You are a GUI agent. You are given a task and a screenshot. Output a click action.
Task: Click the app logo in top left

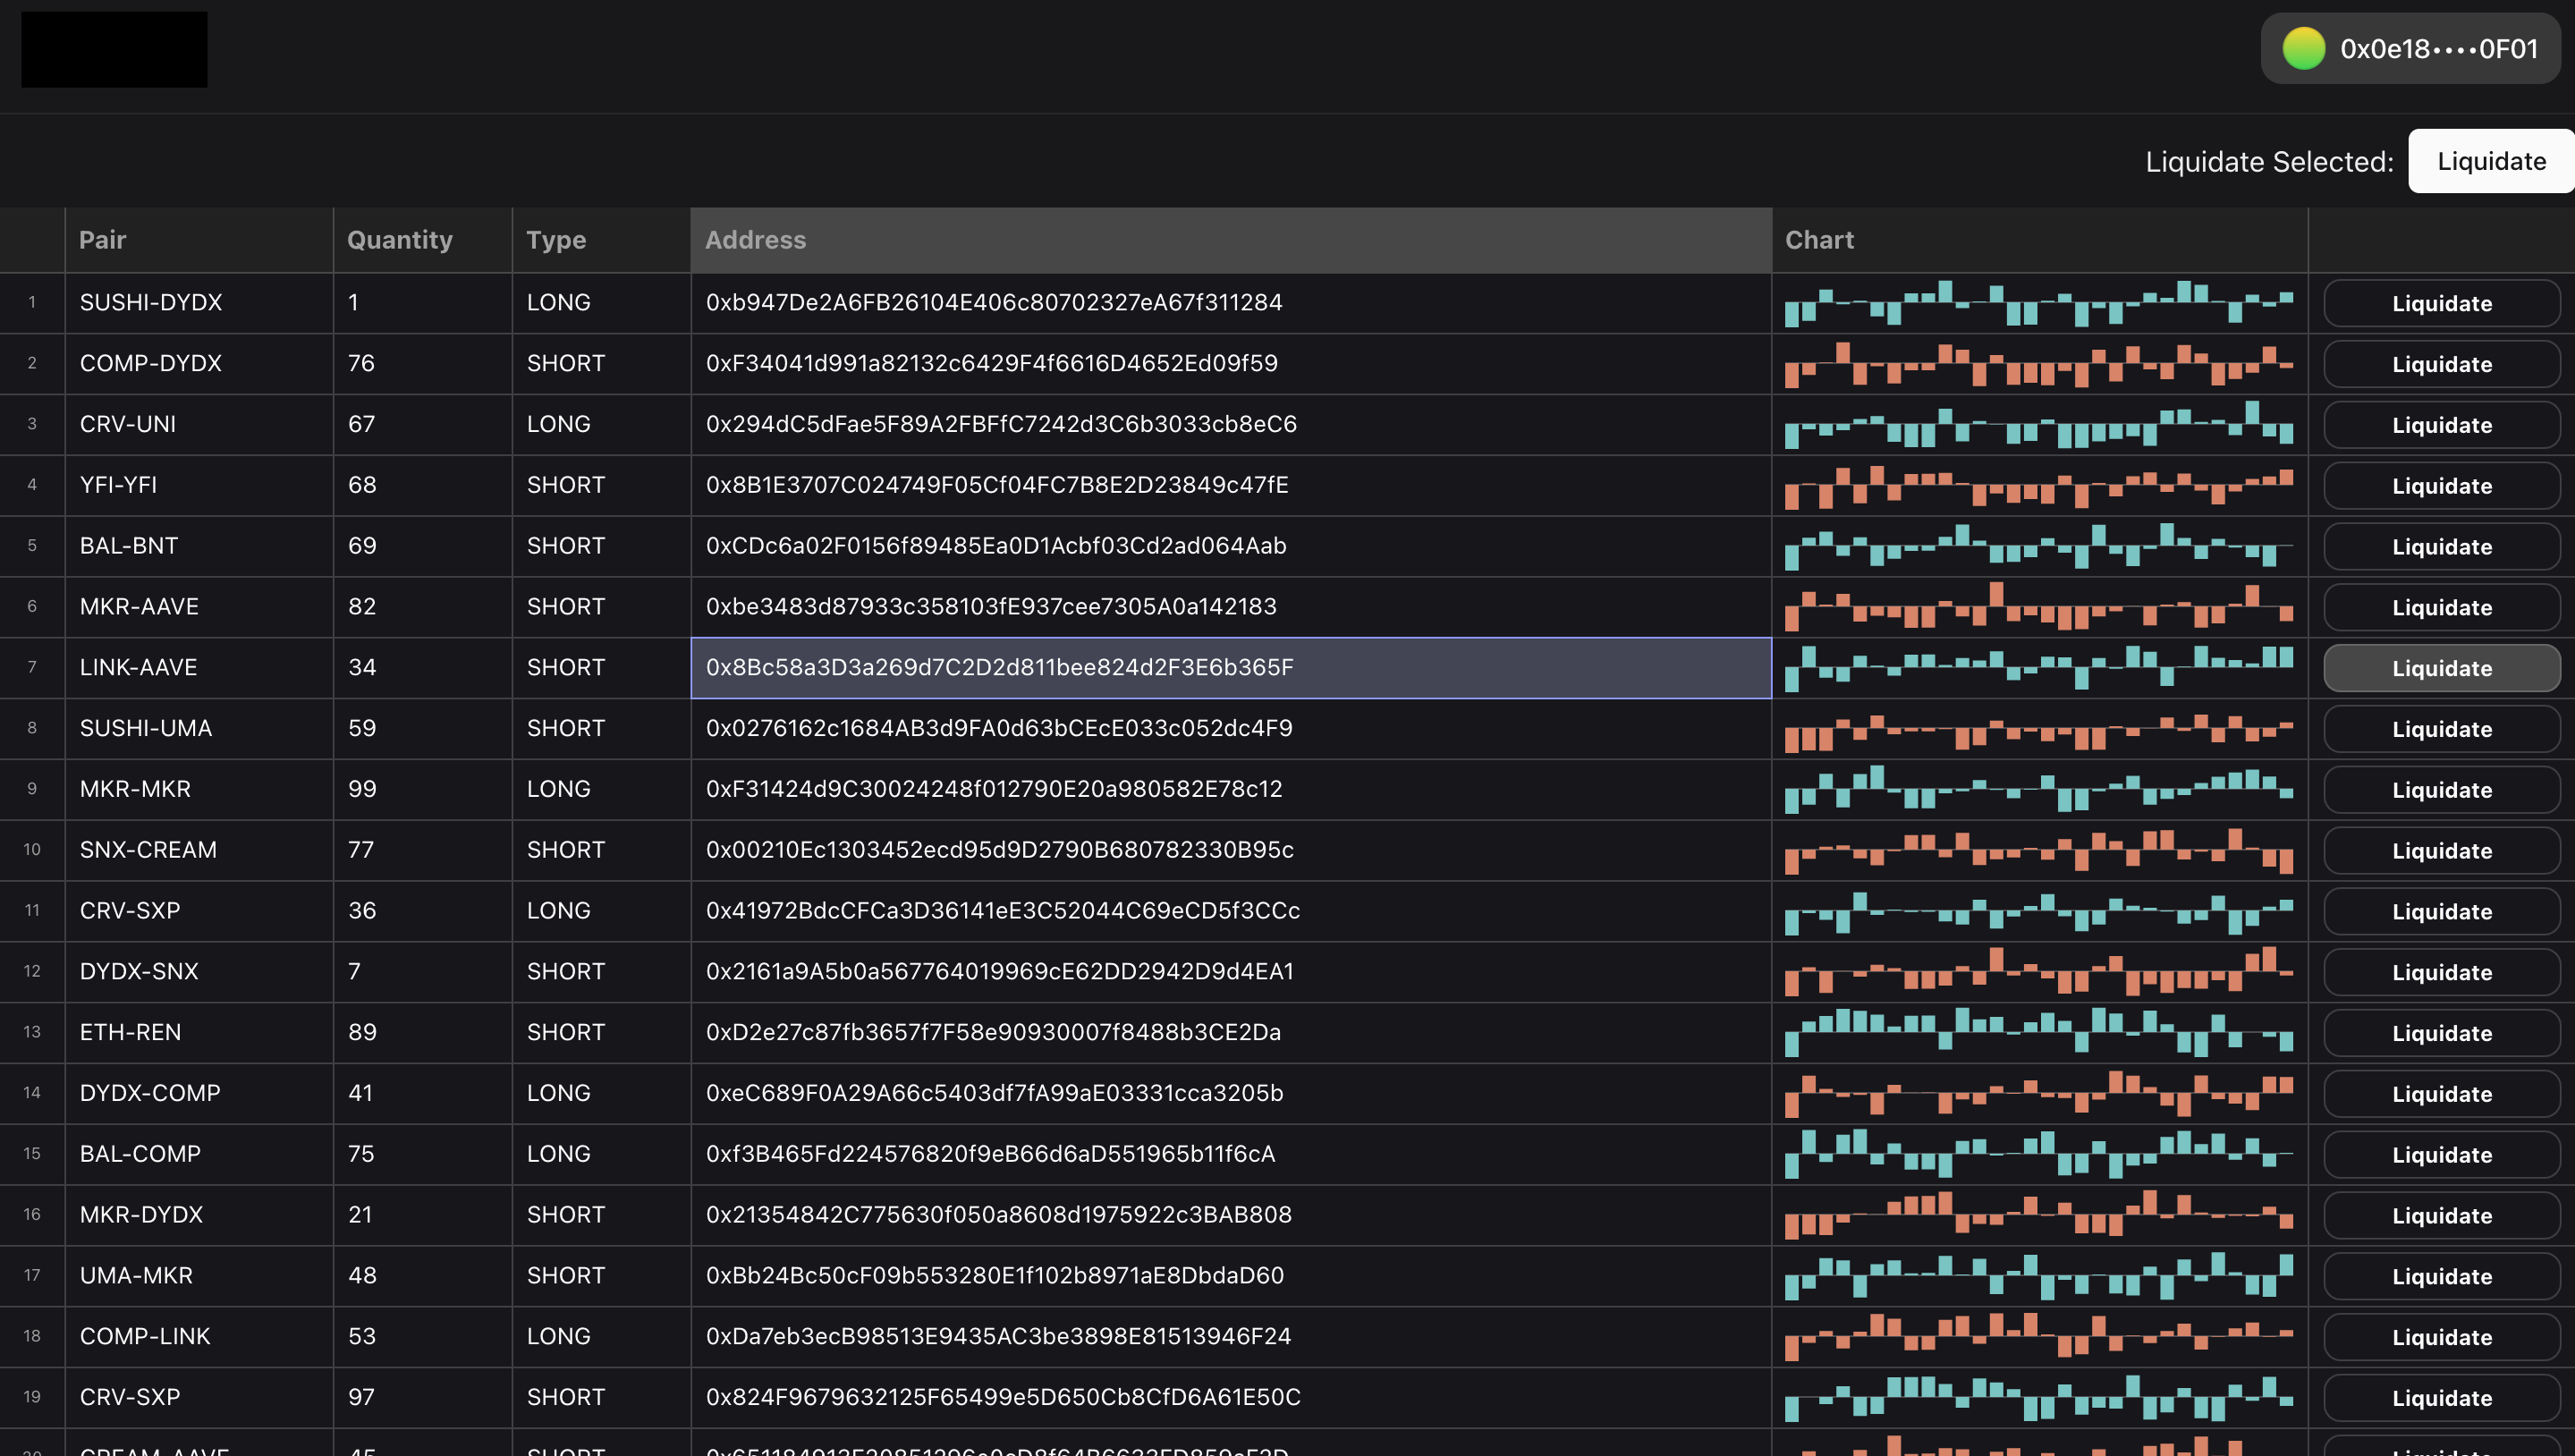pos(113,49)
